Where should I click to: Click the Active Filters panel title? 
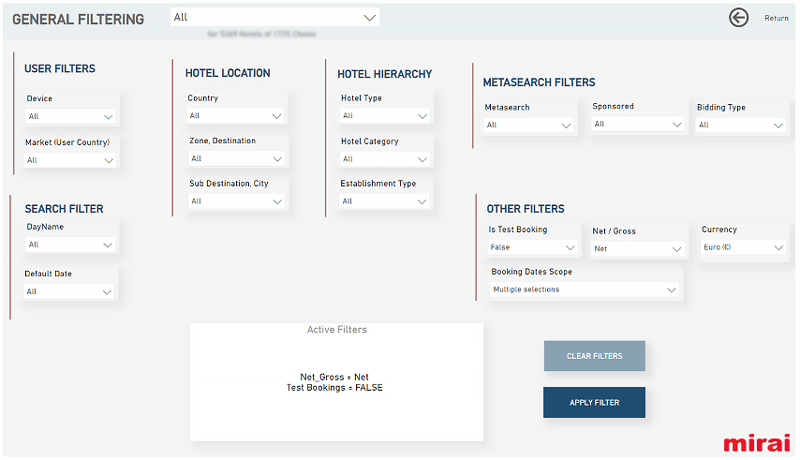click(x=337, y=330)
